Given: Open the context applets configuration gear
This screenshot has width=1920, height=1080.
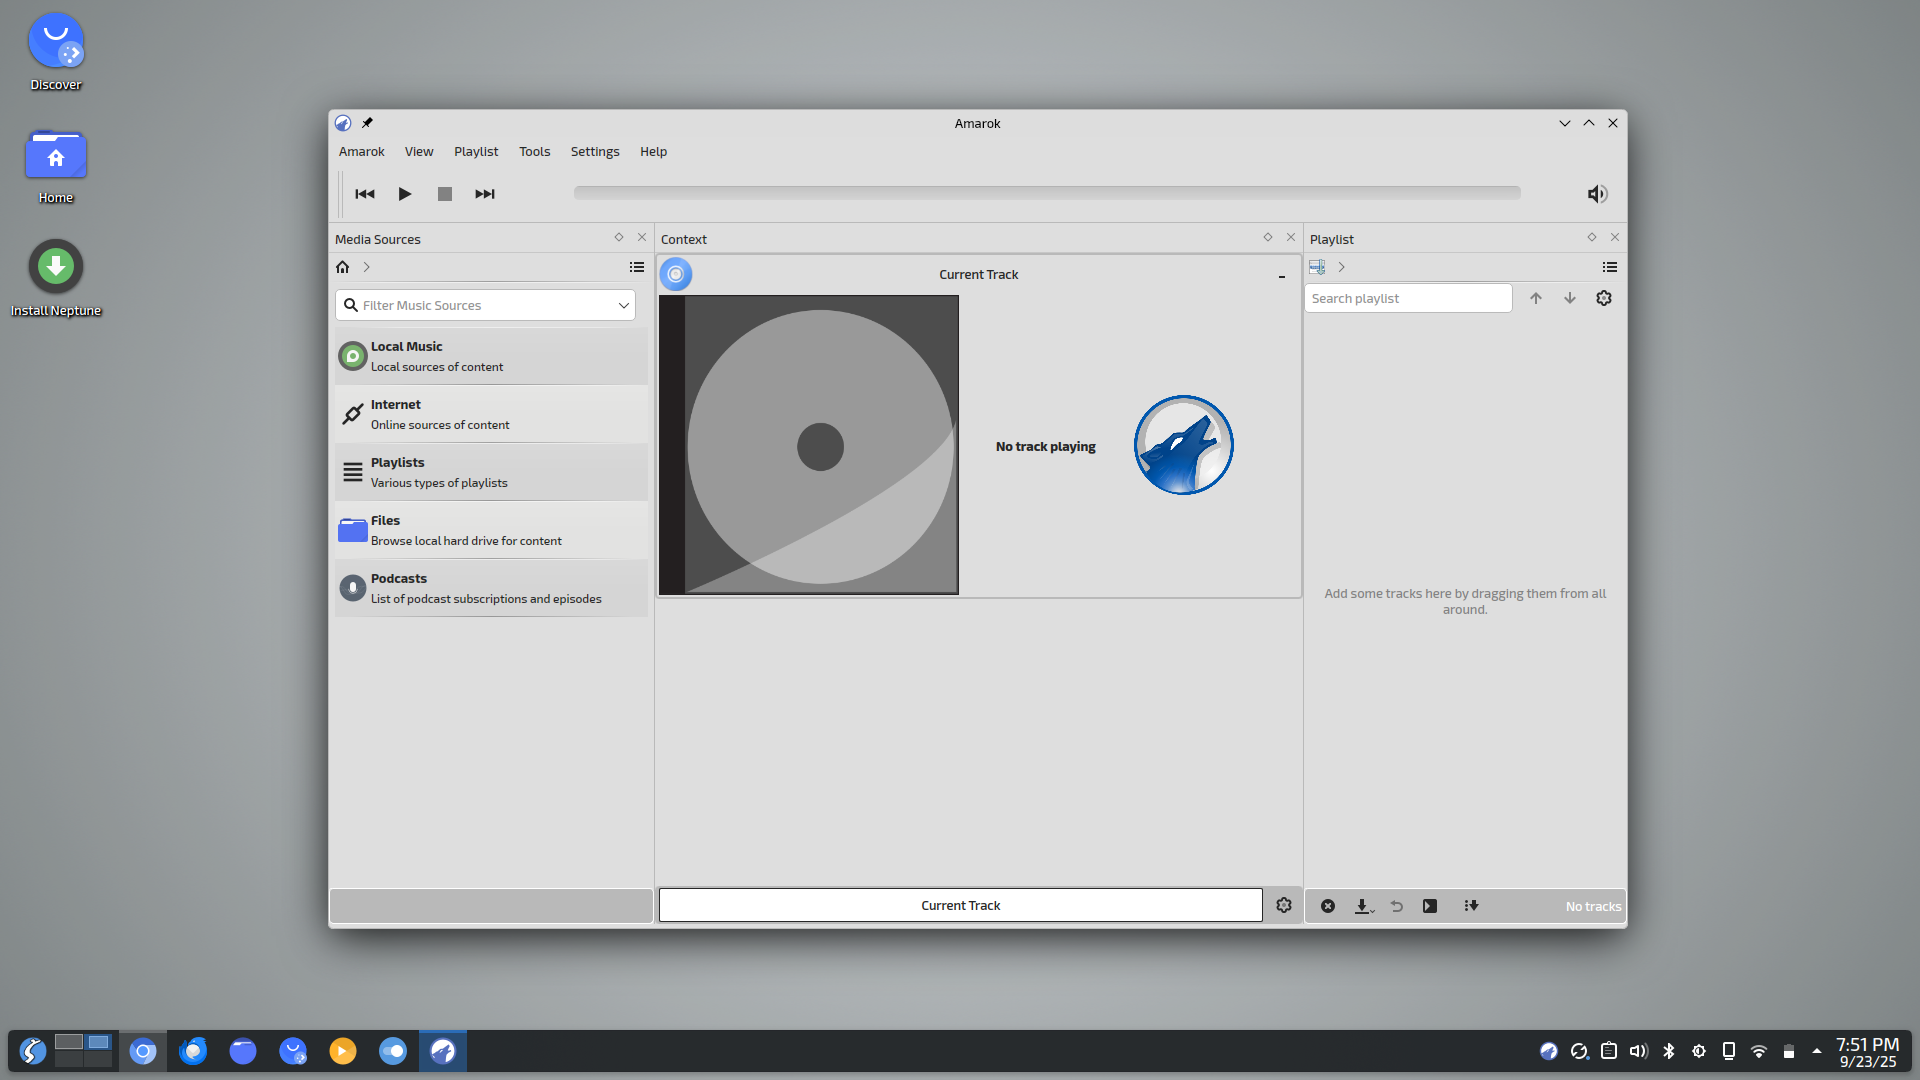Looking at the screenshot, I should (x=1284, y=905).
